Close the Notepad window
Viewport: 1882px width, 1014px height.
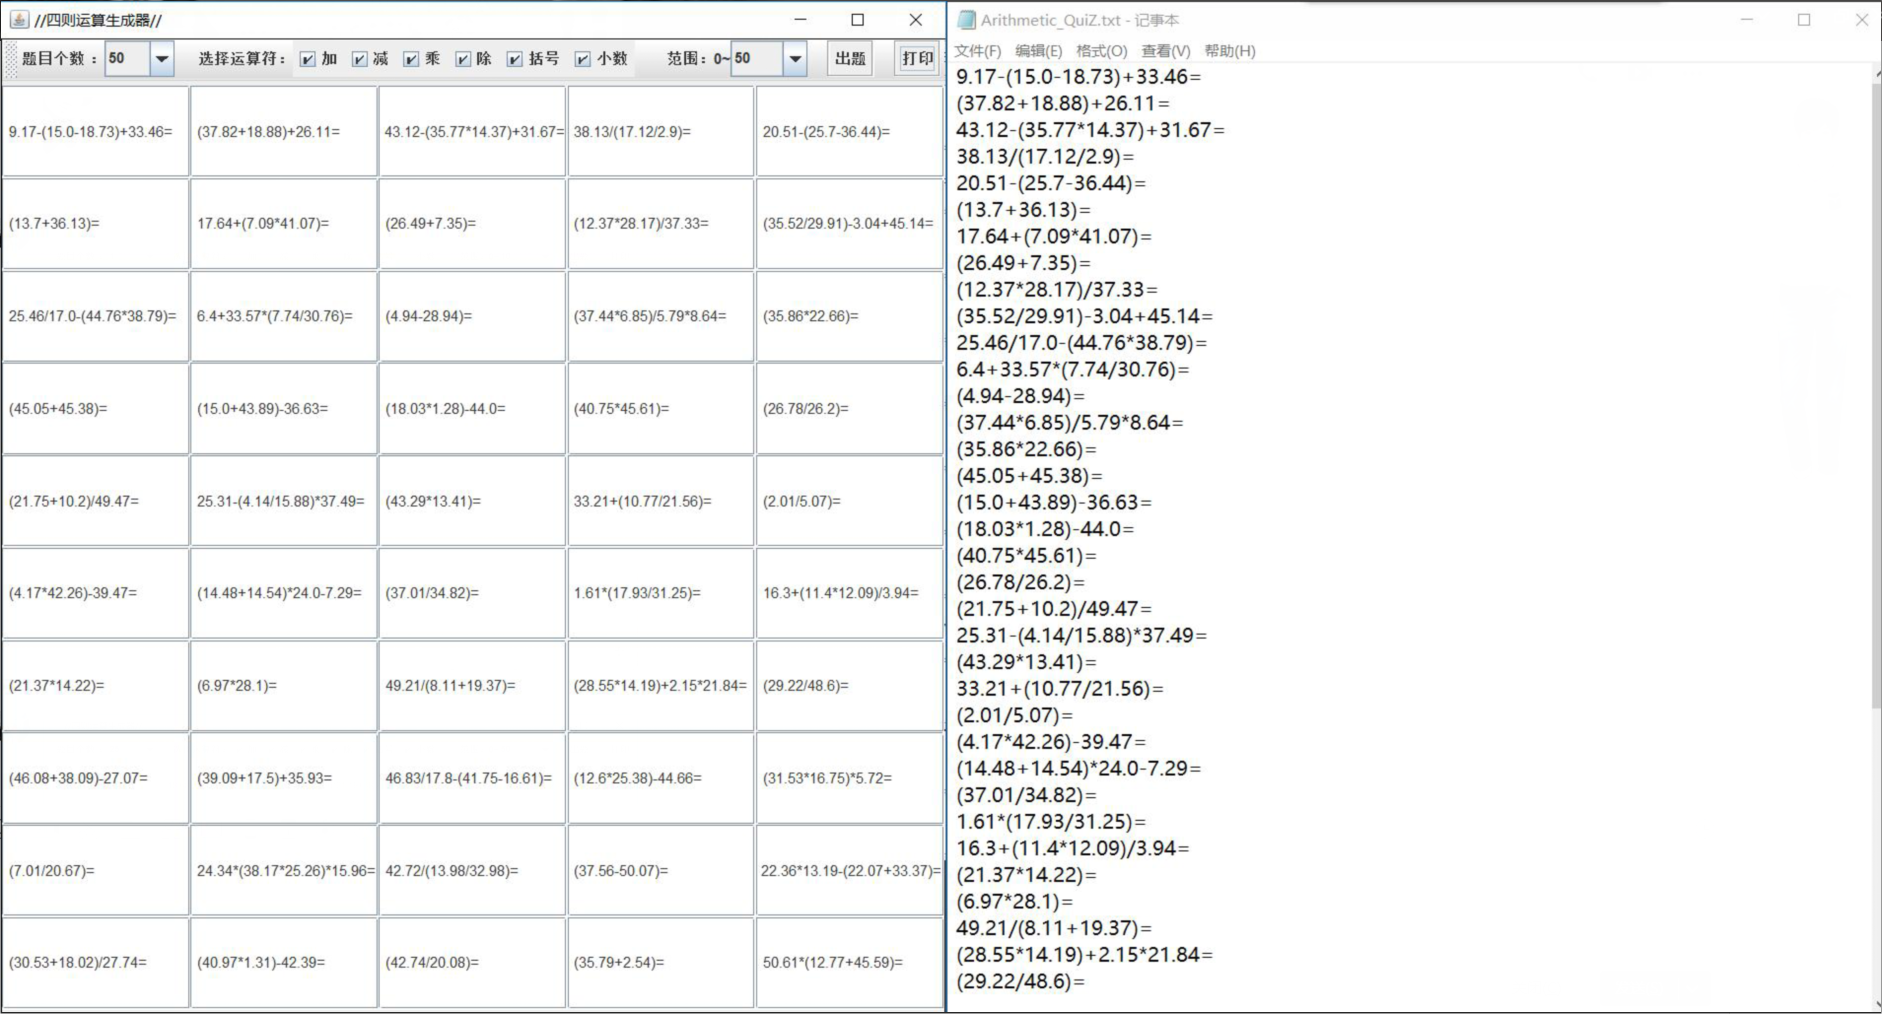click(x=1861, y=20)
